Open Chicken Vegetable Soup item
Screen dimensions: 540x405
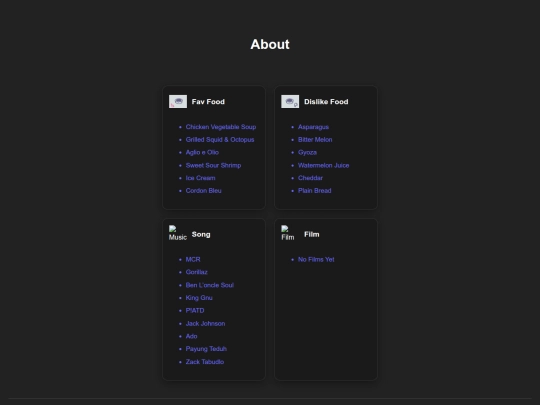coord(221,127)
